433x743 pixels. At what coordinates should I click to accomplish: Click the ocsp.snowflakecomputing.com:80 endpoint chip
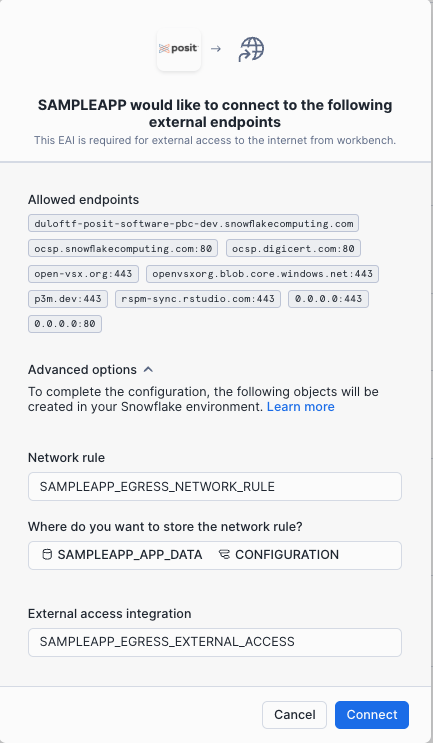click(123, 248)
